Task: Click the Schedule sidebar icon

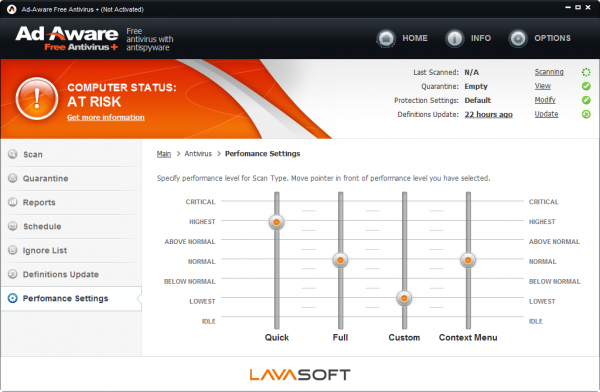Action: (13, 226)
